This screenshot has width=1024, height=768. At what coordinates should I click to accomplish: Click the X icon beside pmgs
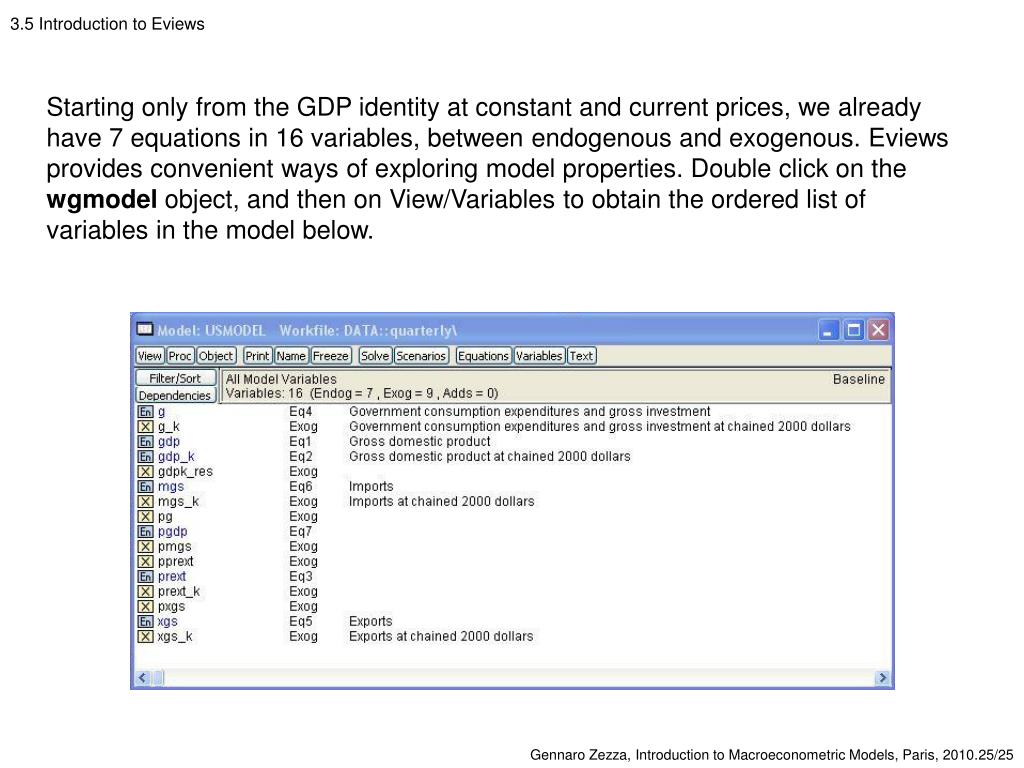[145, 547]
